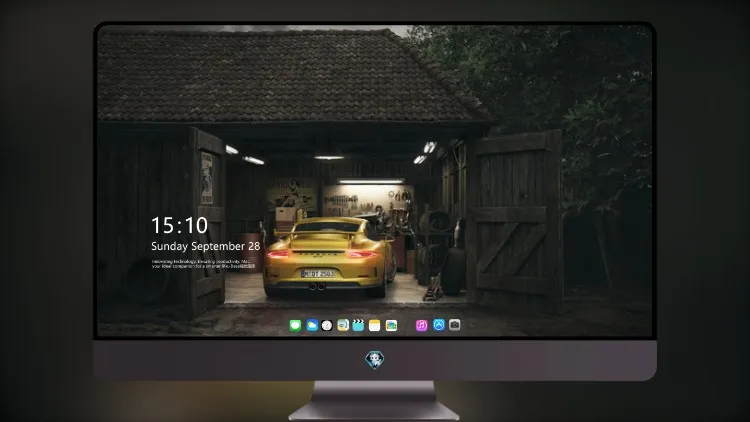Viewport: 750px width, 422px height.
Task: Open the blue App Store icon
Action: pos(439,325)
